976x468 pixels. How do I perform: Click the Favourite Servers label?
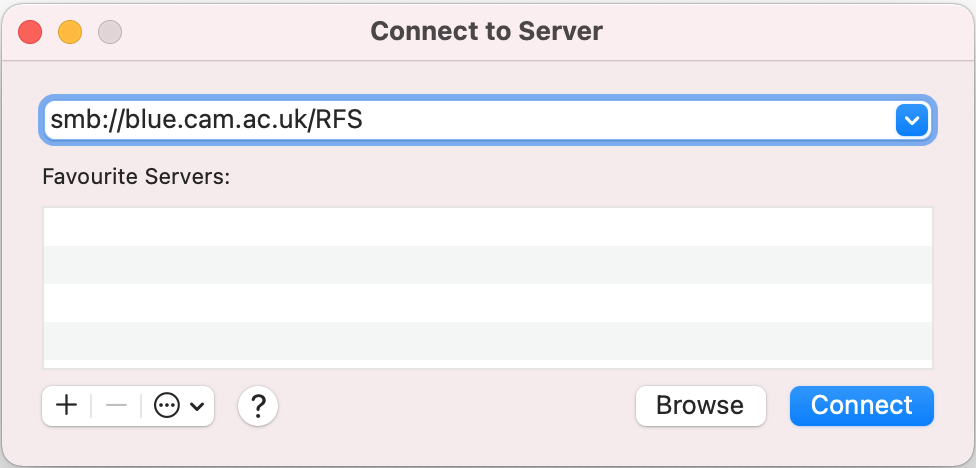click(x=136, y=177)
